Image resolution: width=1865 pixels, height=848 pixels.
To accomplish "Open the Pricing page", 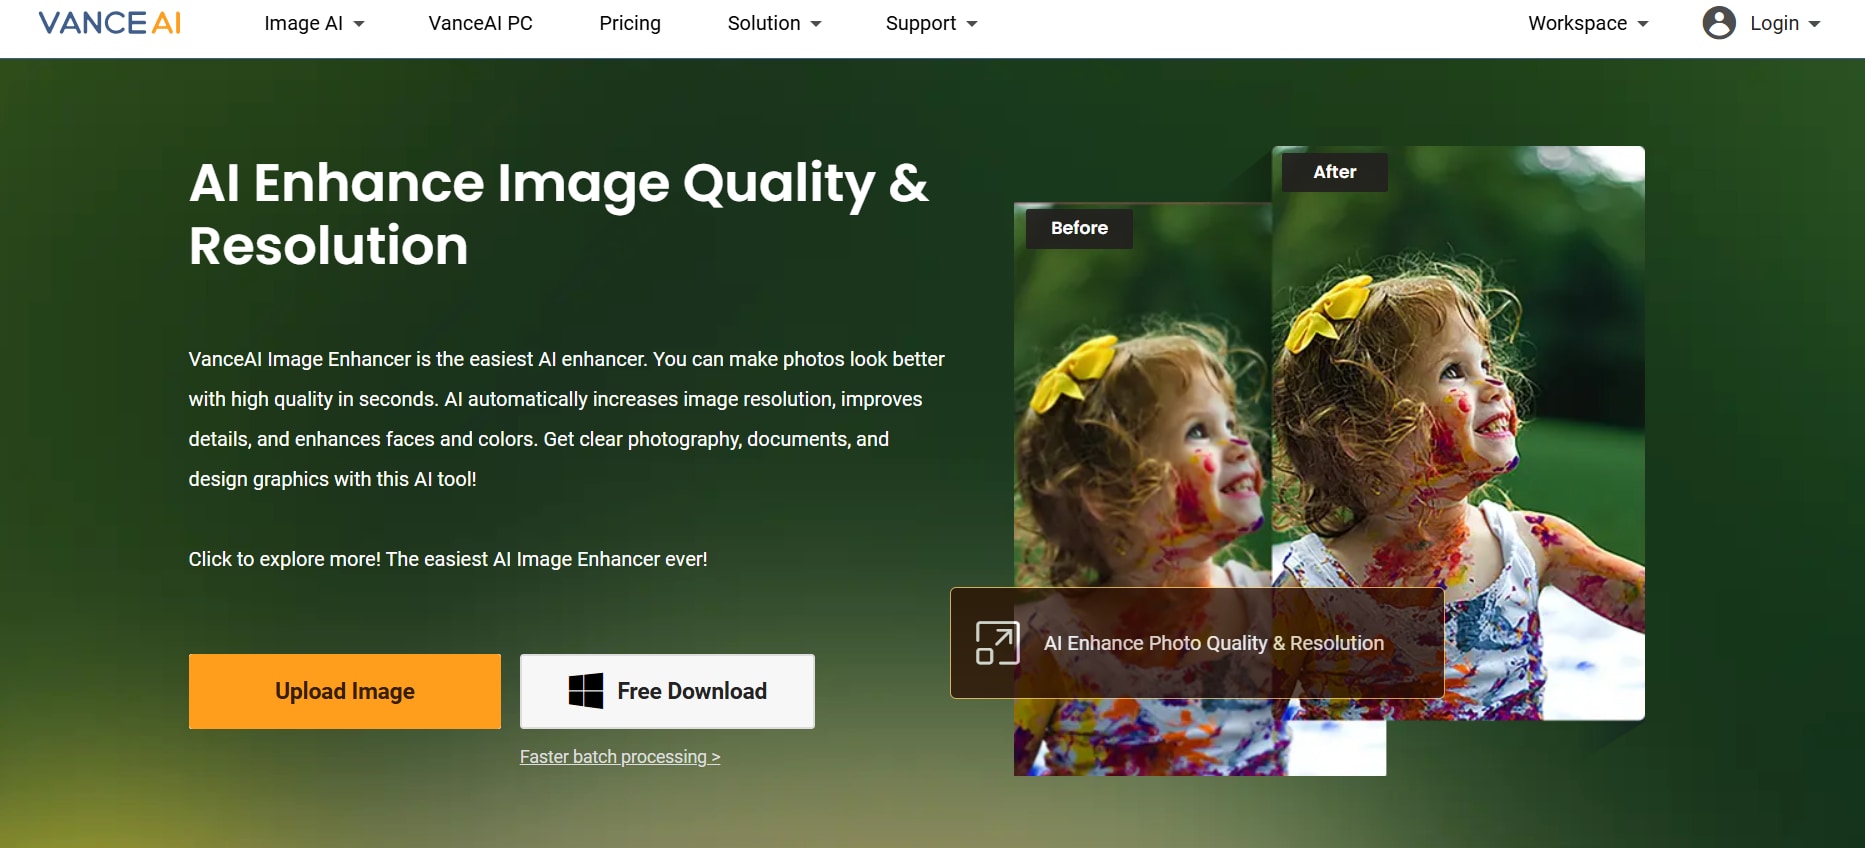I will click(x=630, y=23).
